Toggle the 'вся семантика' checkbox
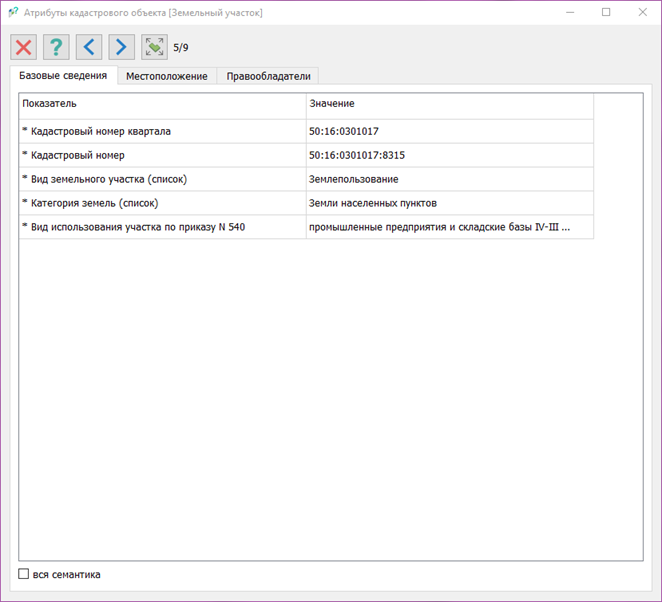662x602 pixels. [24, 574]
